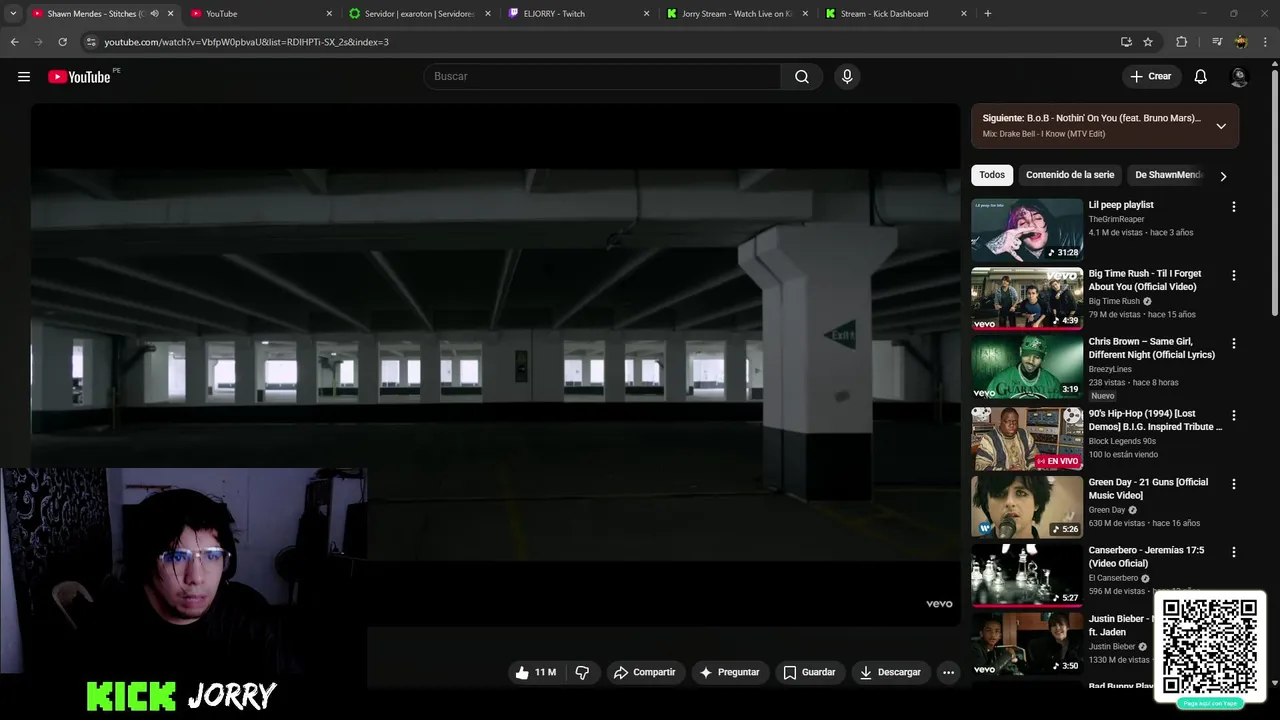Viewport: 1280px width, 720px height.
Task: Select the Todos filter chip
Action: click(x=992, y=175)
